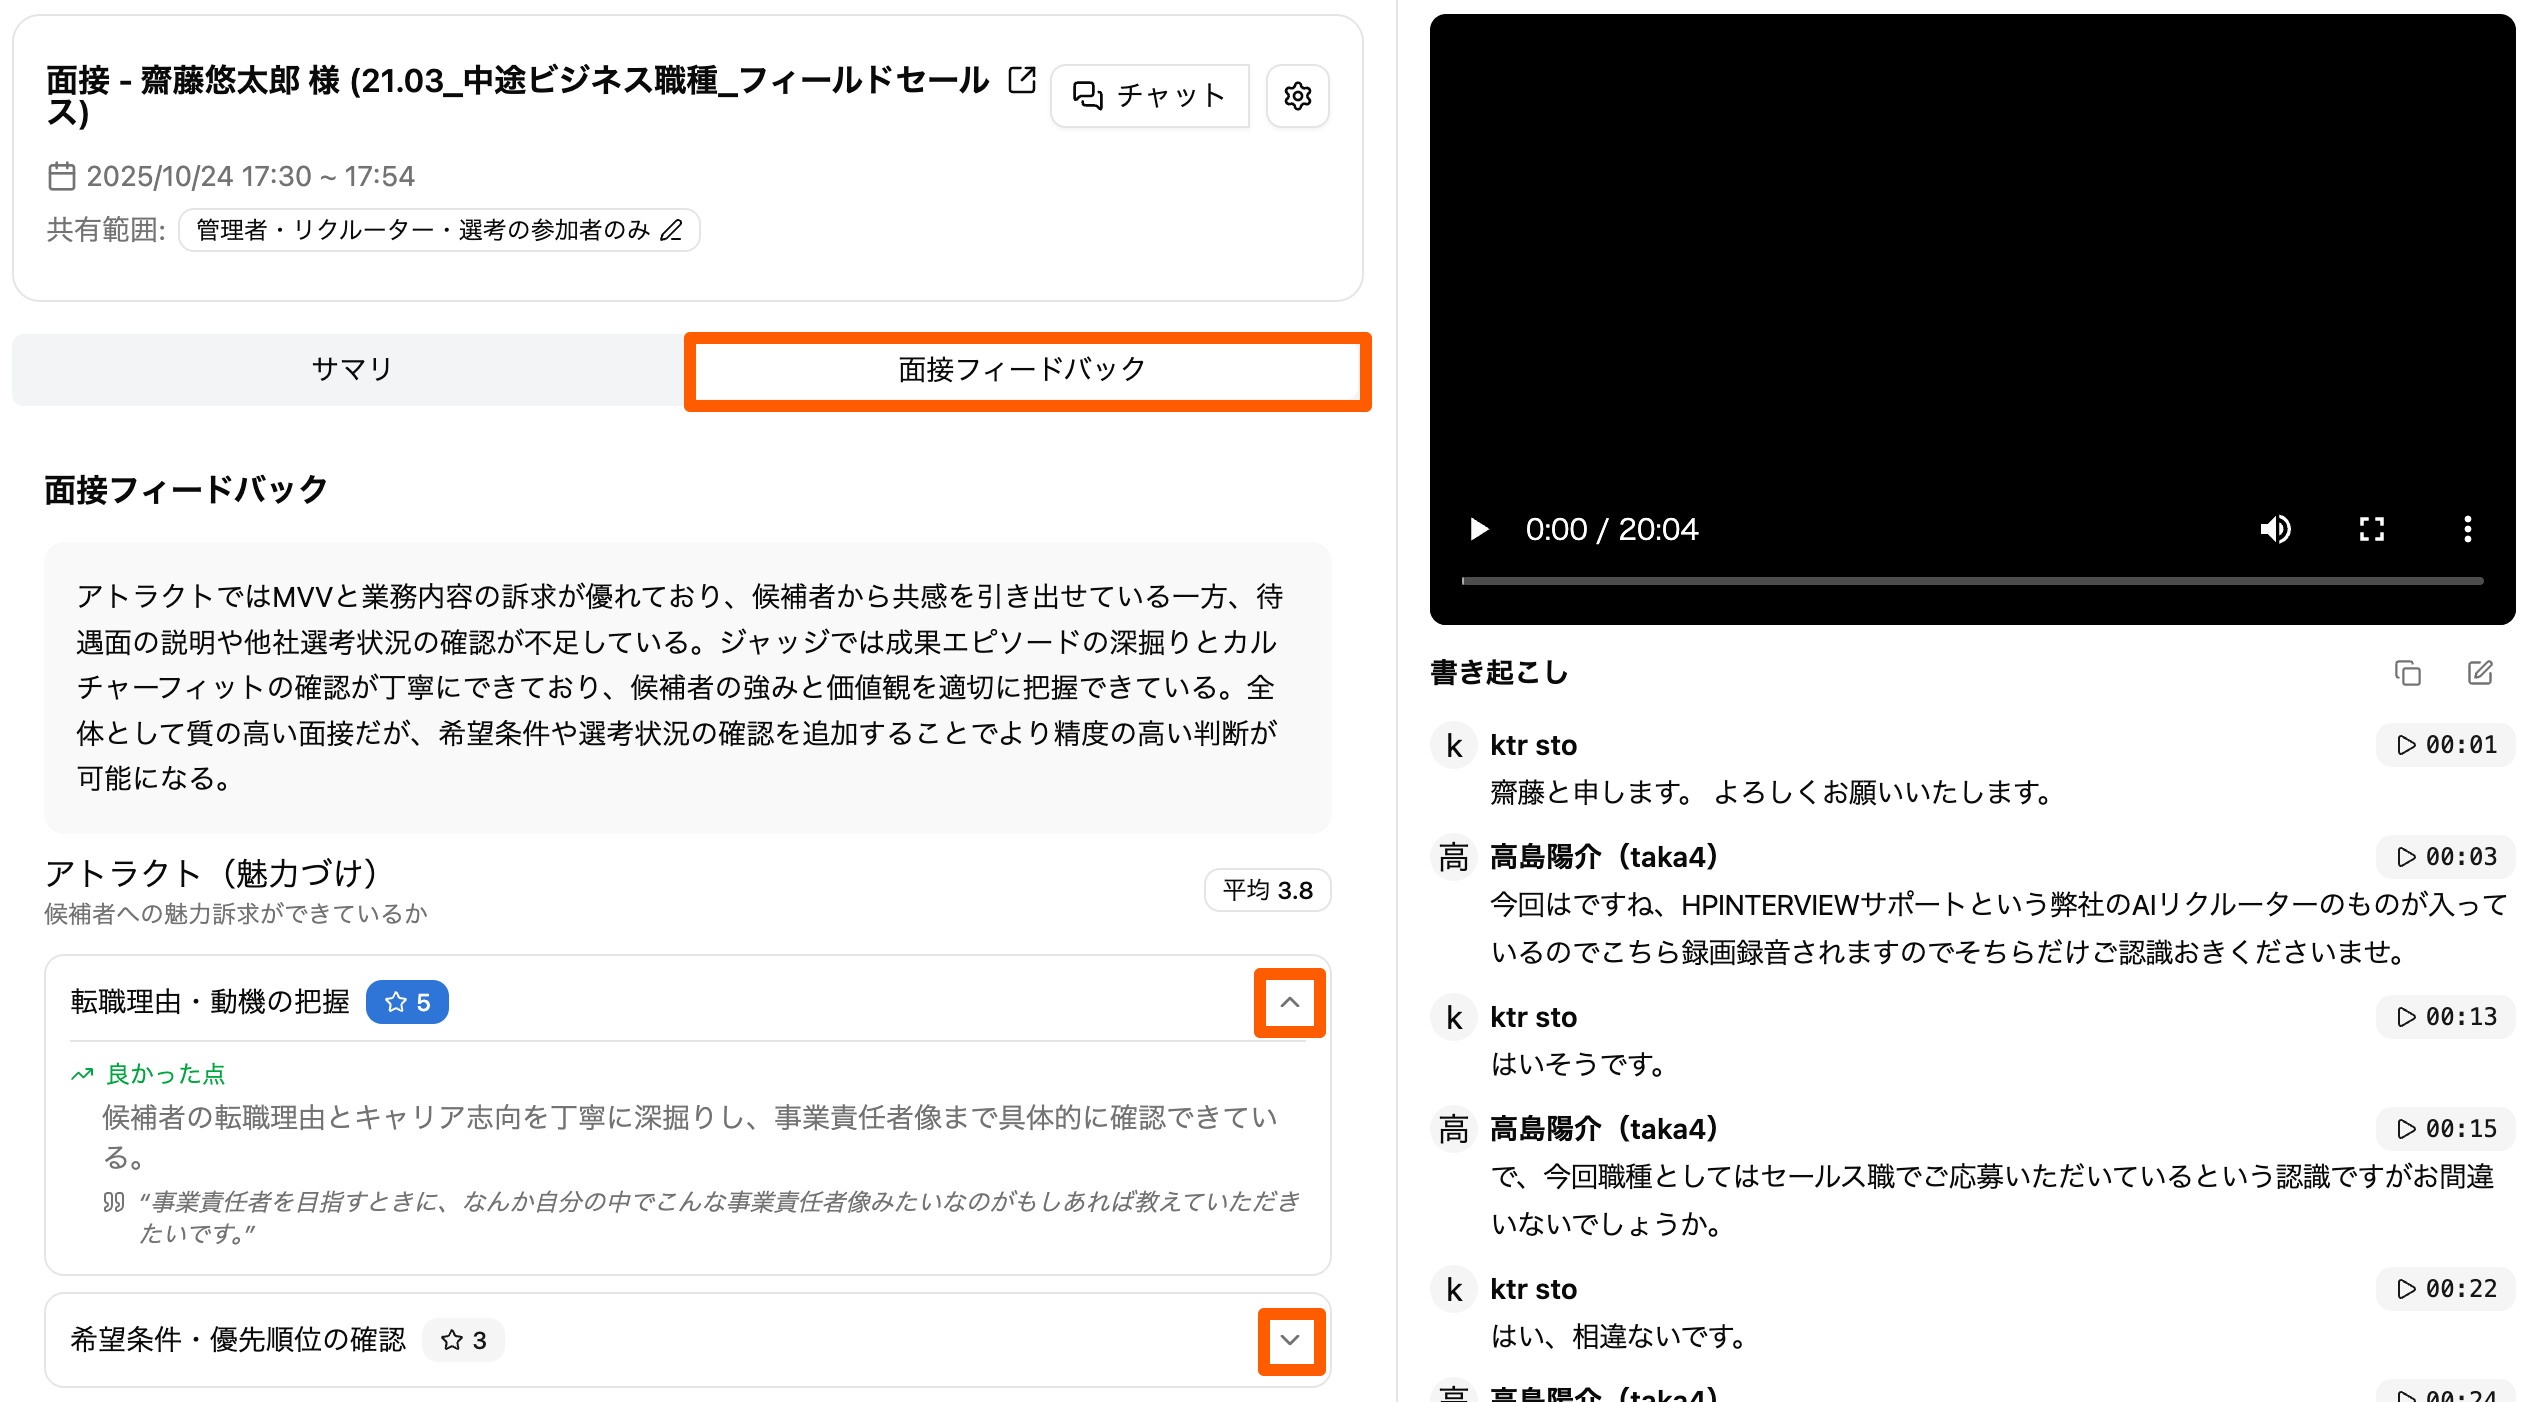Edit the sharing scope via the pencil icon
This screenshot has width=2530, height=1402.
coord(672,230)
